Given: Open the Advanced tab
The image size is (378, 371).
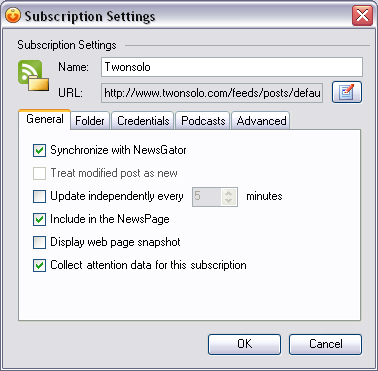Looking at the screenshot, I should 261,121.
